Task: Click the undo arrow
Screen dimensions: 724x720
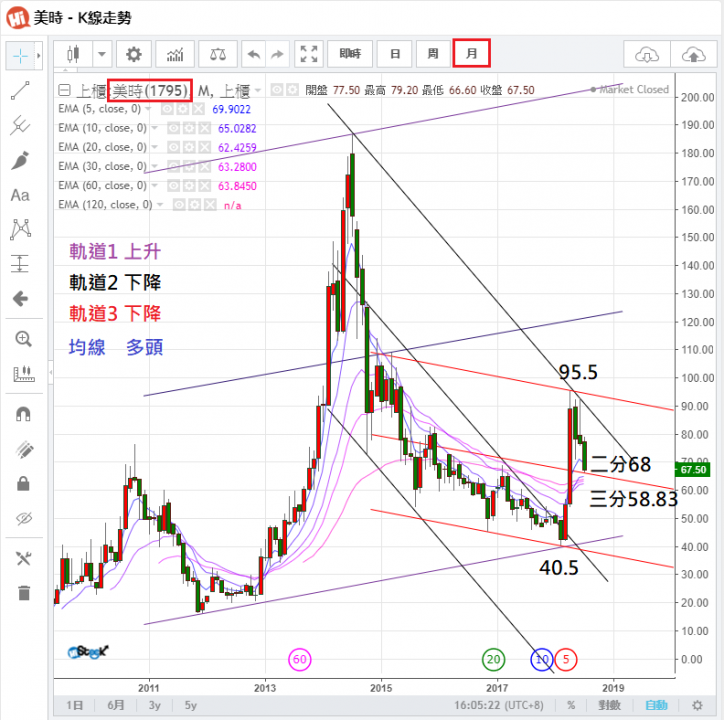Action: 253,54
